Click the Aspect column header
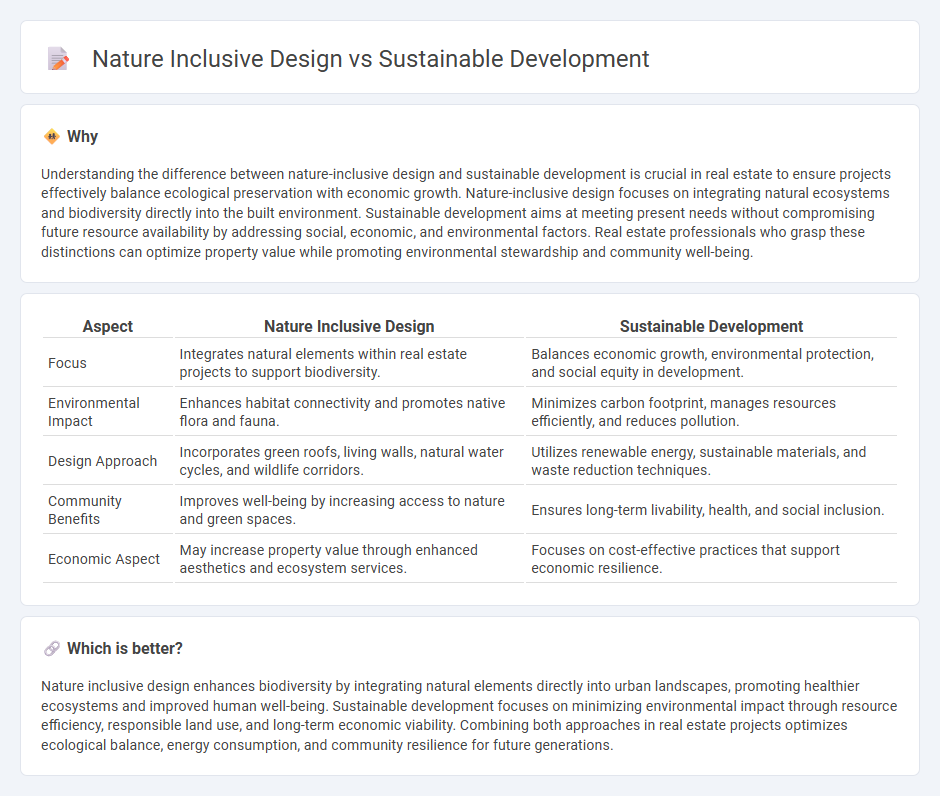The height and width of the screenshot is (796, 940). pyautogui.click(x=108, y=326)
